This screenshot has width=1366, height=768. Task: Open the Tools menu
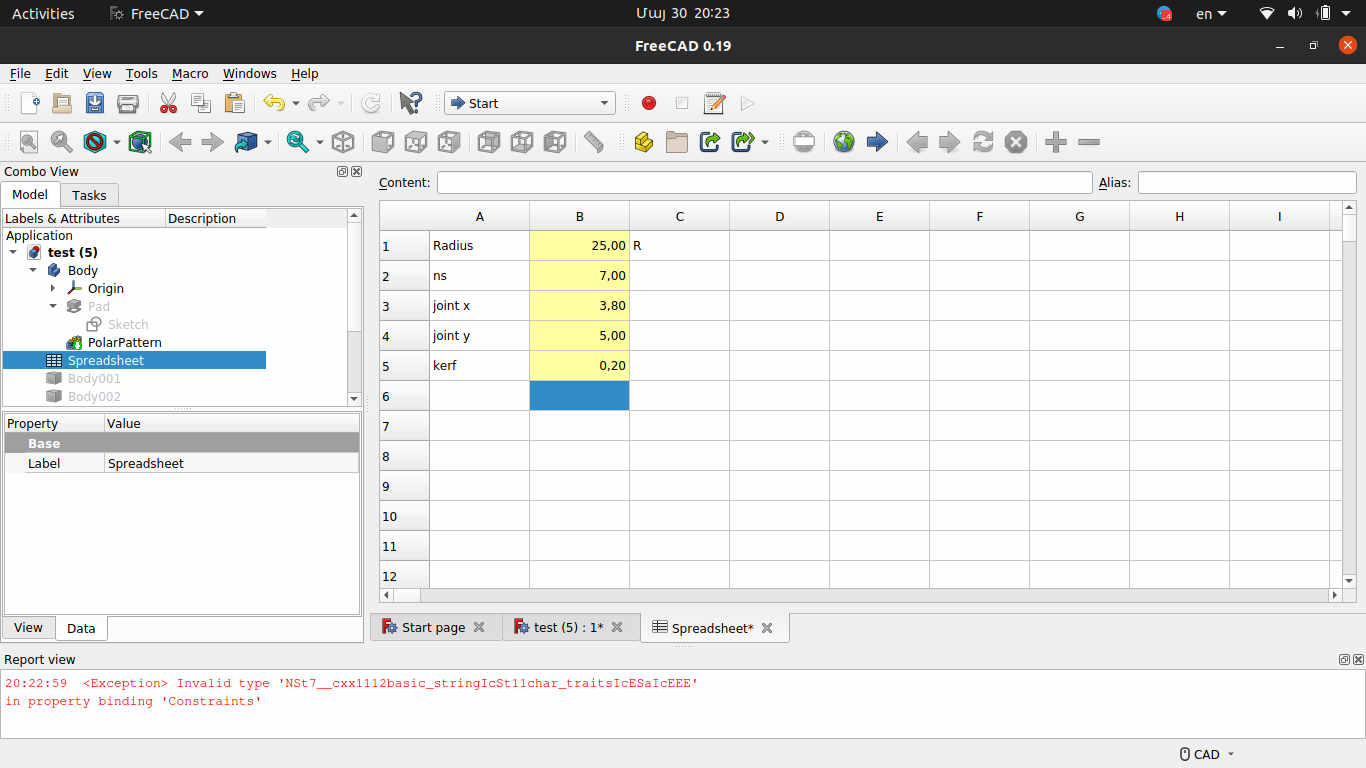click(142, 74)
